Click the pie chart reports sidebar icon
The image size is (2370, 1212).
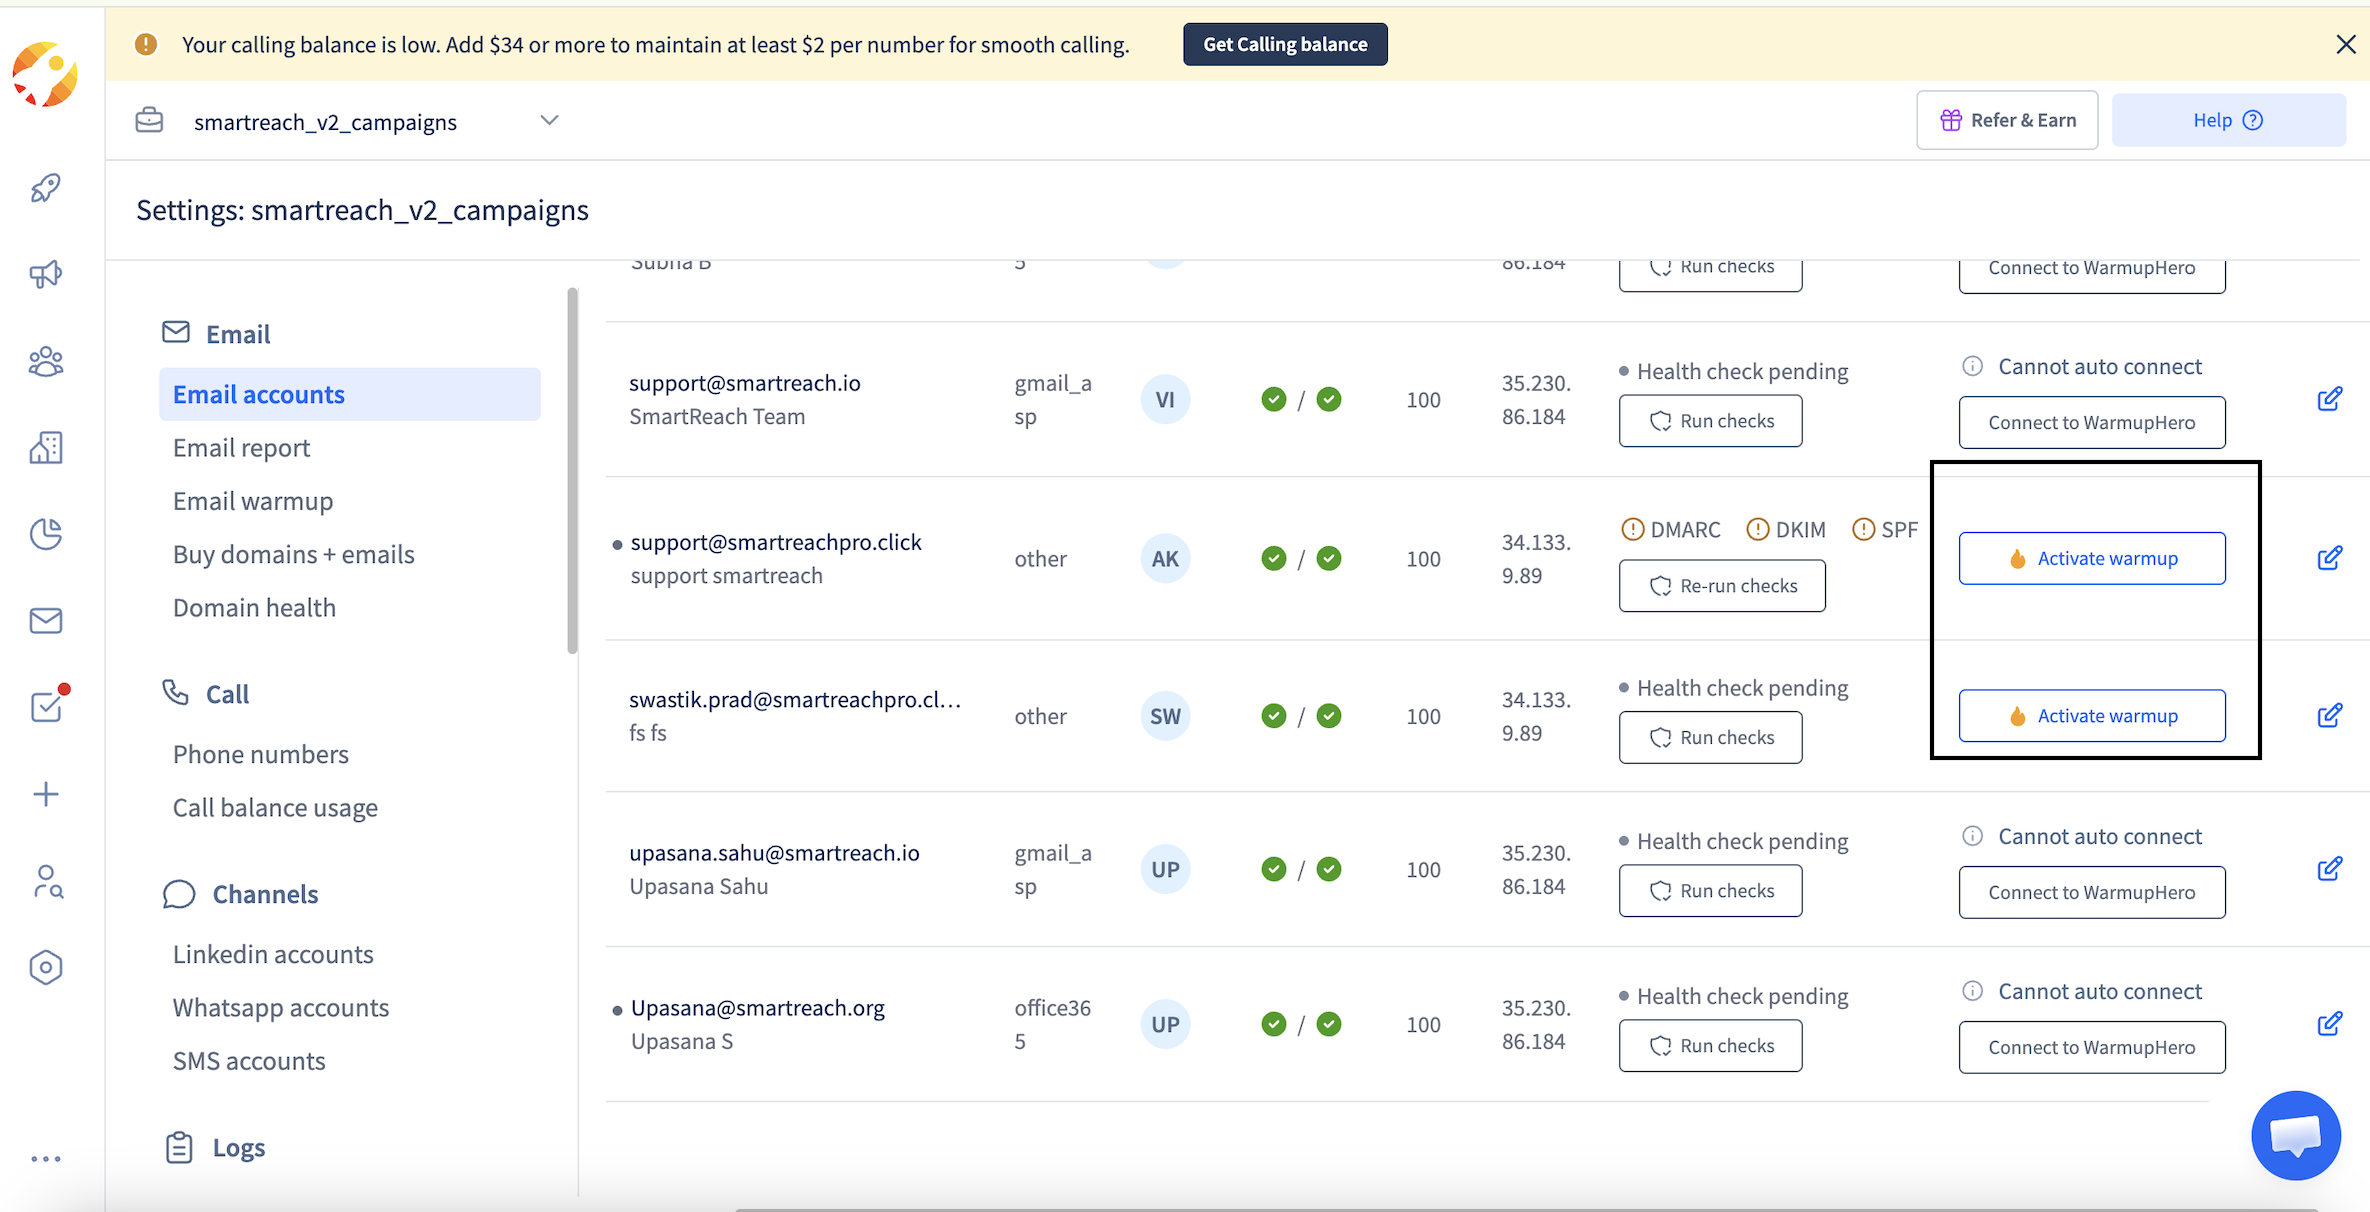[46, 534]
